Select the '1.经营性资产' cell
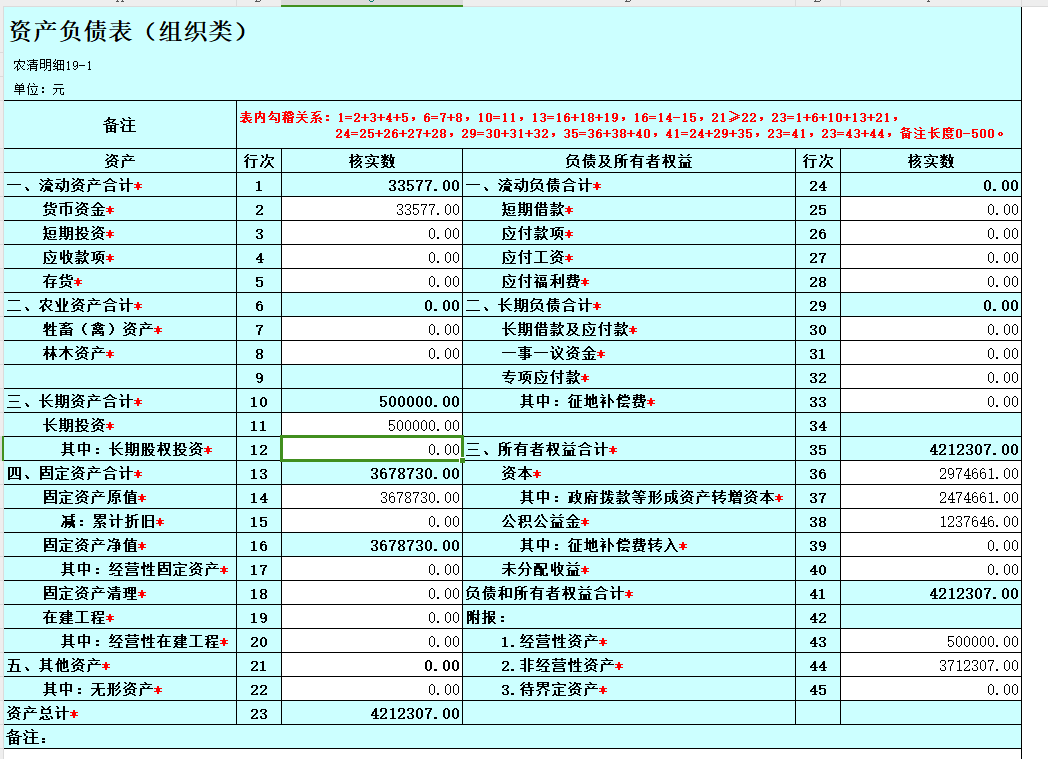This screenshot has height=759, width=1048. 629,642
